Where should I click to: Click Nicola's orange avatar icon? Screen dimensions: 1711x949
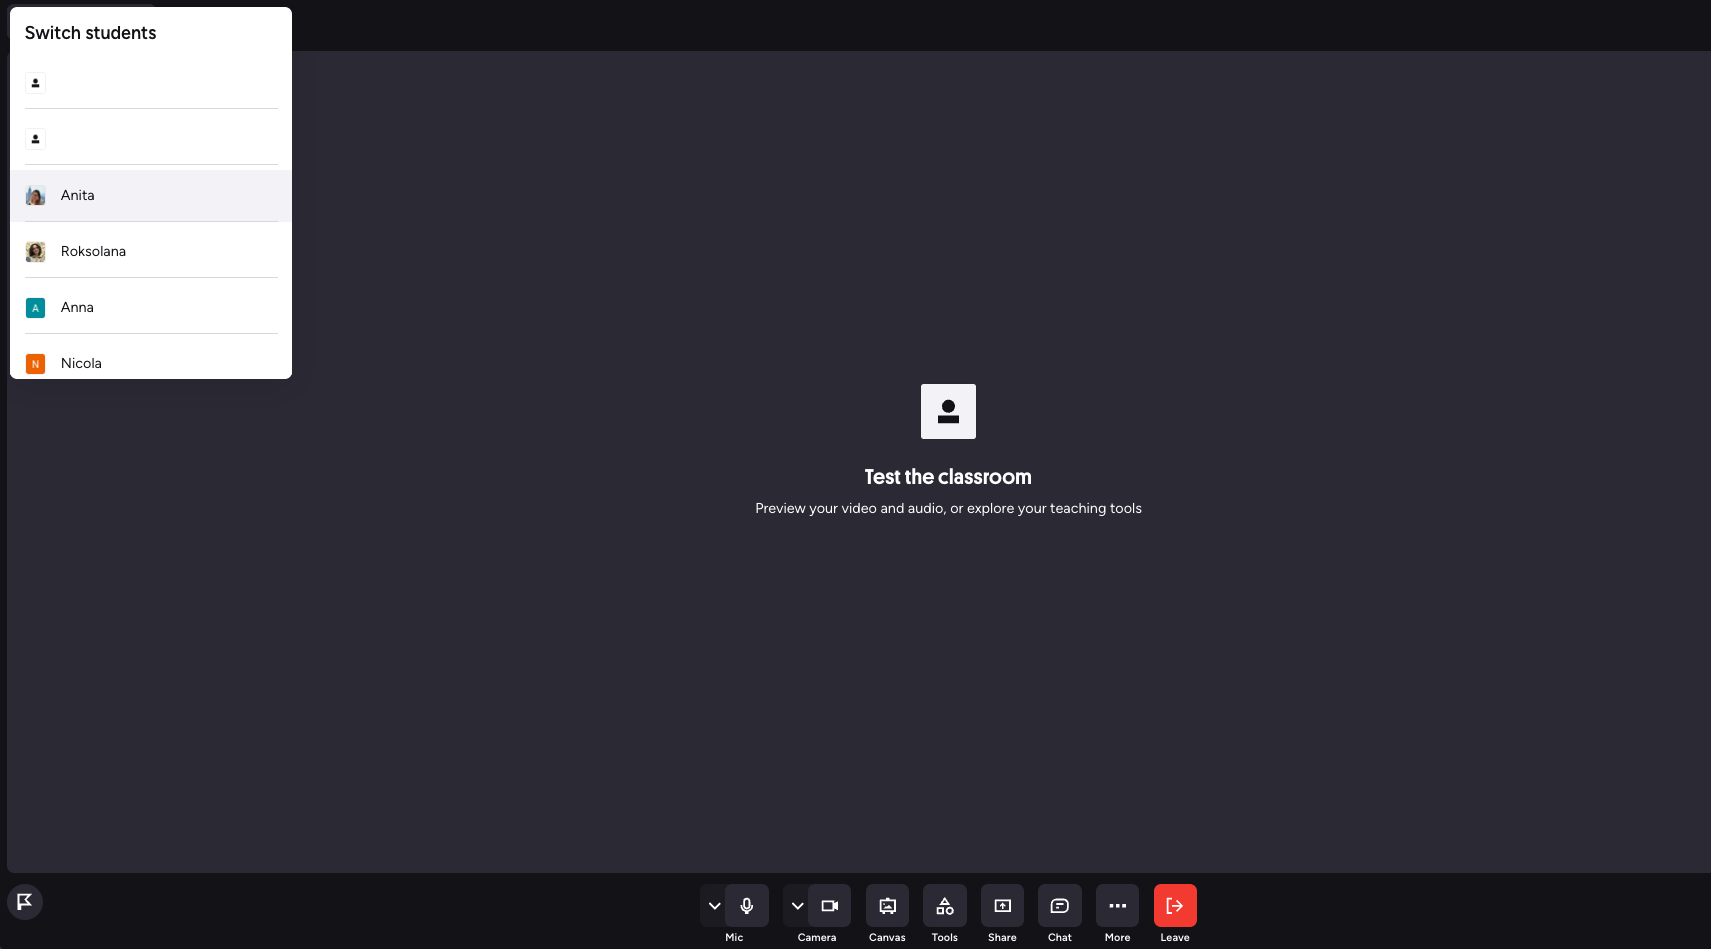pyautogui.click(x=36, y=364)
